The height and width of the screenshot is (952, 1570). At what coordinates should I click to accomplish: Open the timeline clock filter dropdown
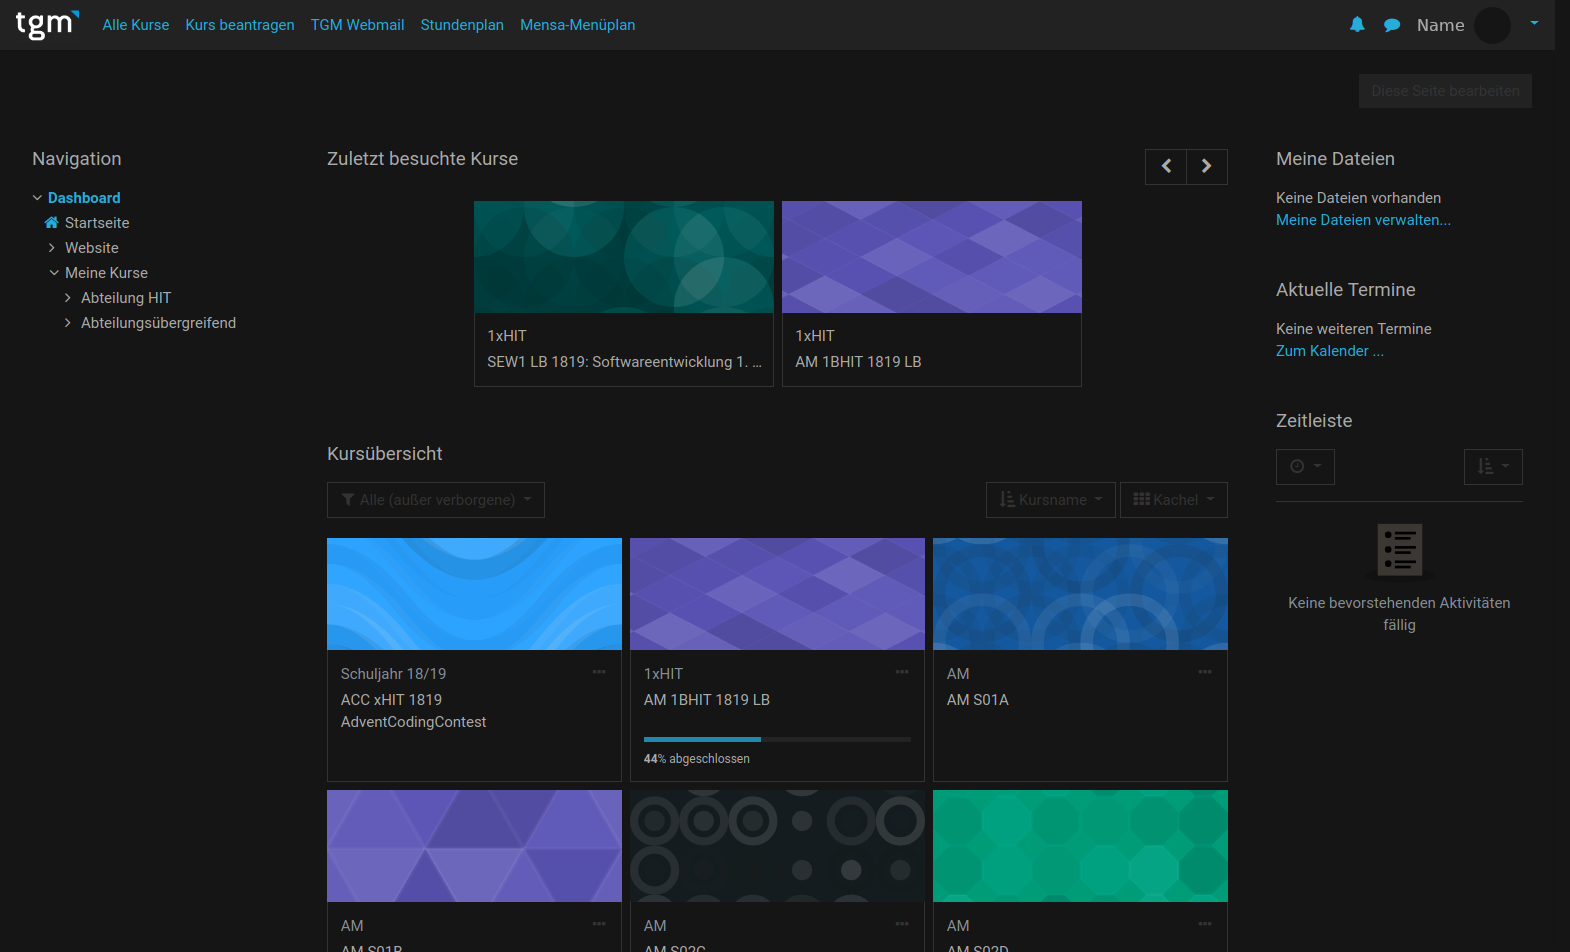point(1305,467)
